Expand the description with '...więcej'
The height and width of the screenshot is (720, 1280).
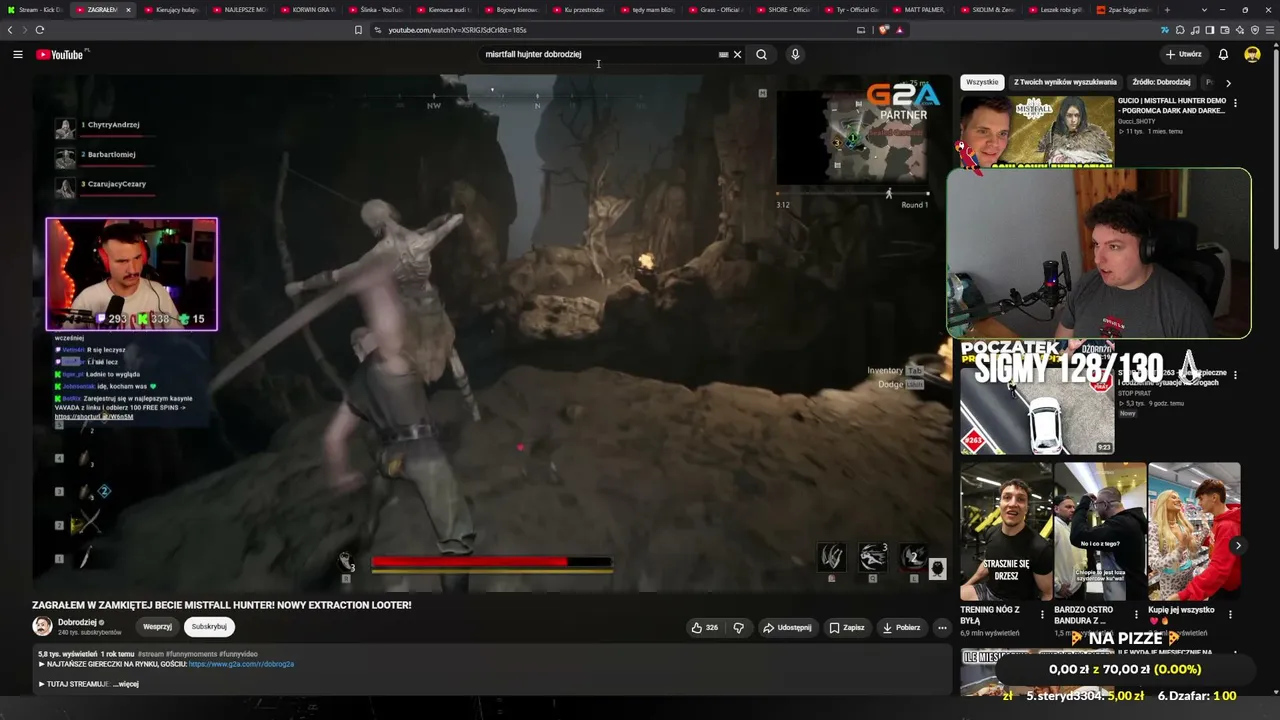[x=126, y=684]
